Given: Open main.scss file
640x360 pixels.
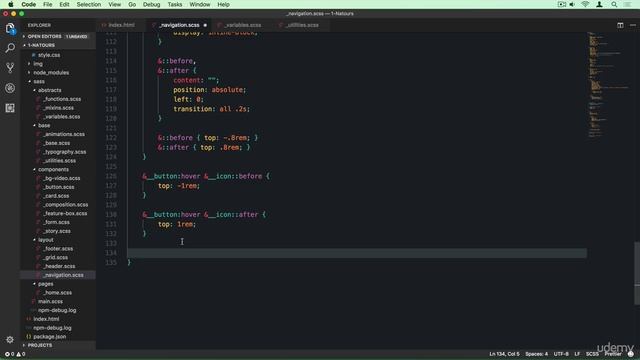Looking at the screenshot, I should click(x=50, y=302).
